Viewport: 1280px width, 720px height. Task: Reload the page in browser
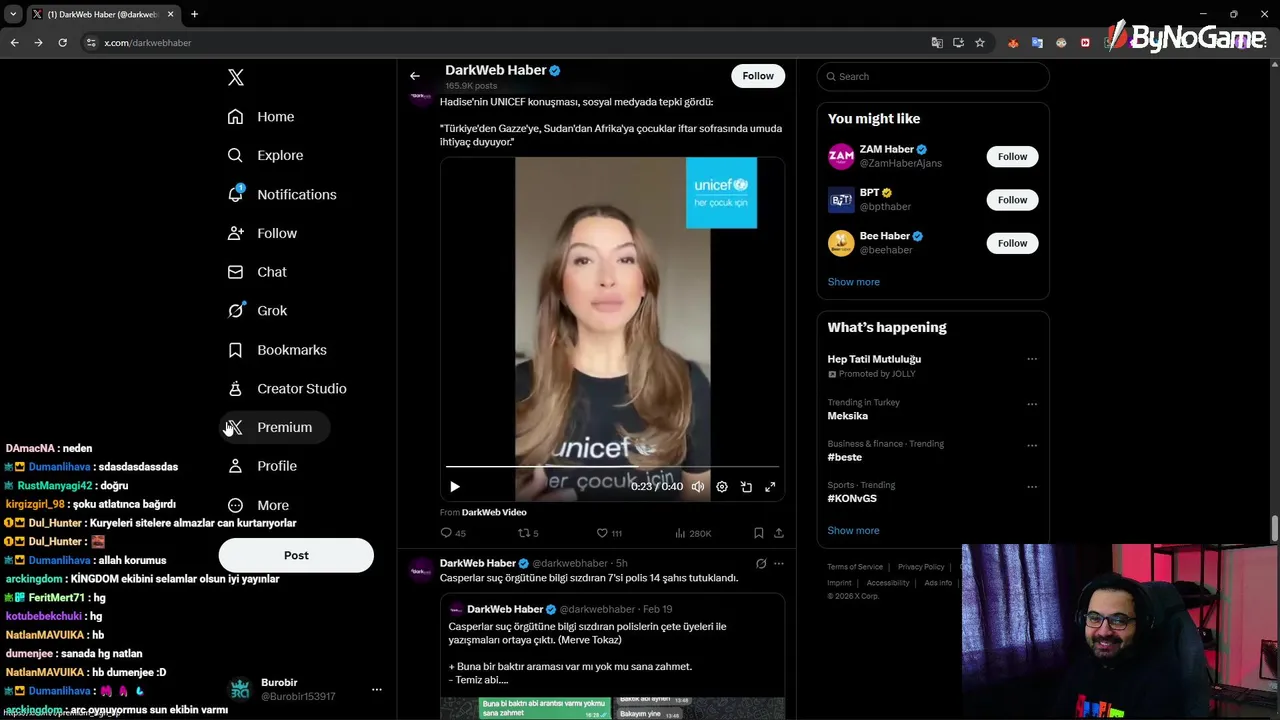[x=62, y=43]
